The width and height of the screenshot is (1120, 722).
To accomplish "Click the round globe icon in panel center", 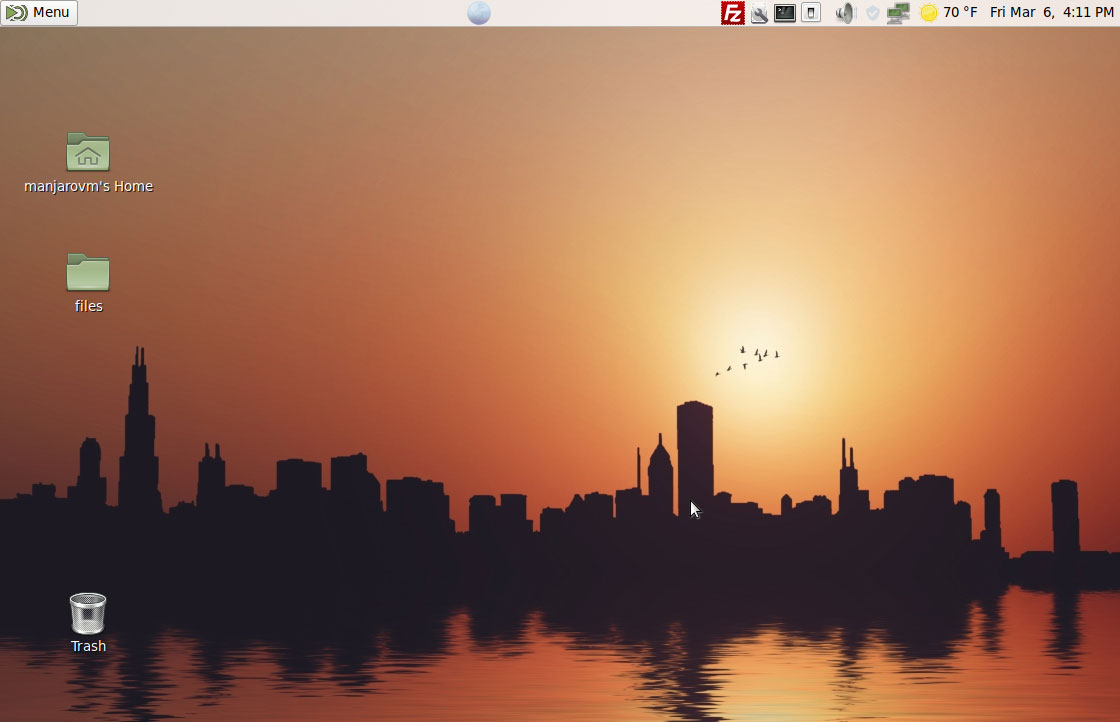I will (479, 13).
